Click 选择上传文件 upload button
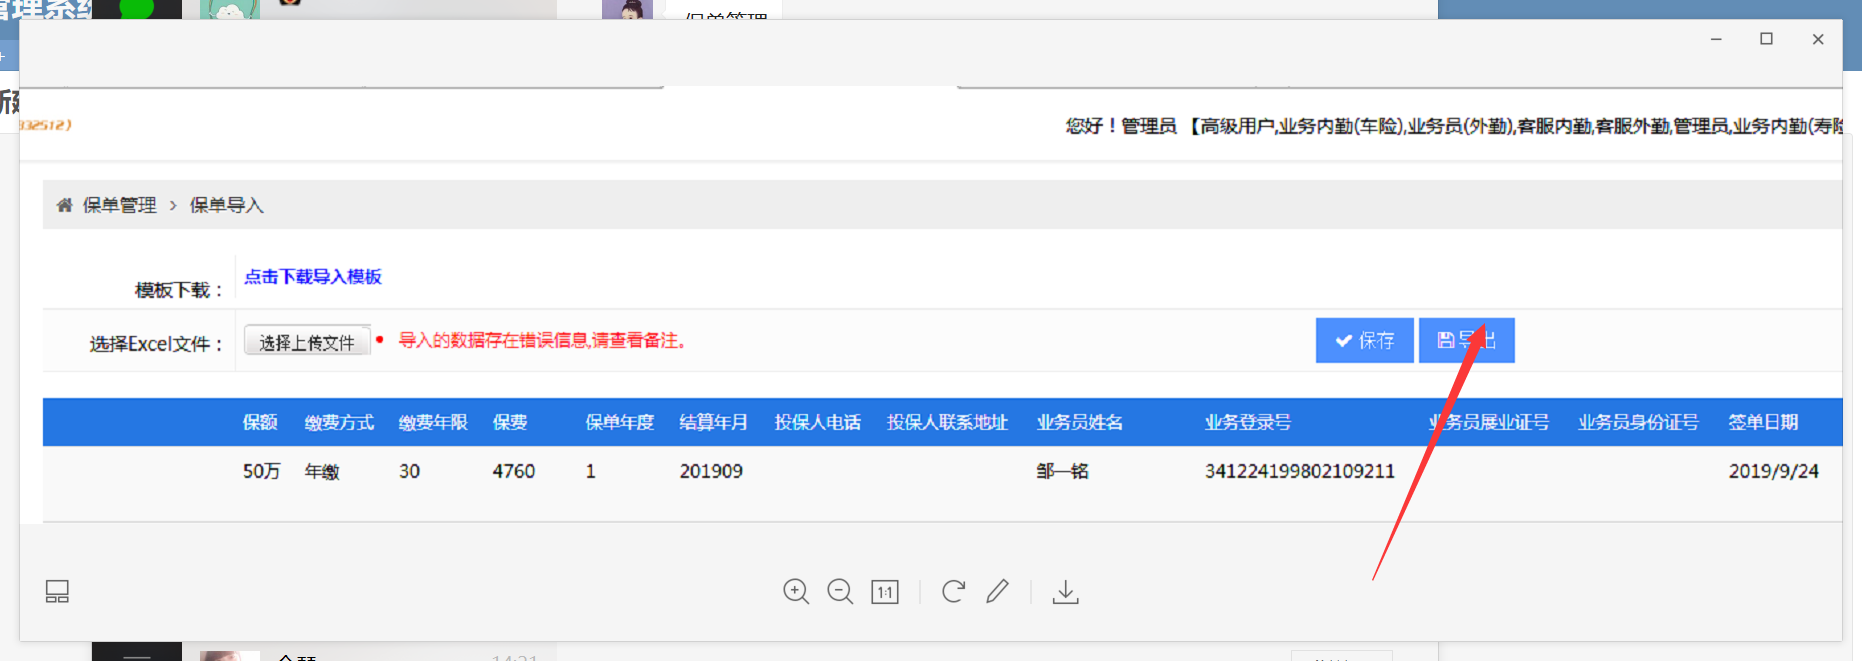 click(x=307, y=342)
